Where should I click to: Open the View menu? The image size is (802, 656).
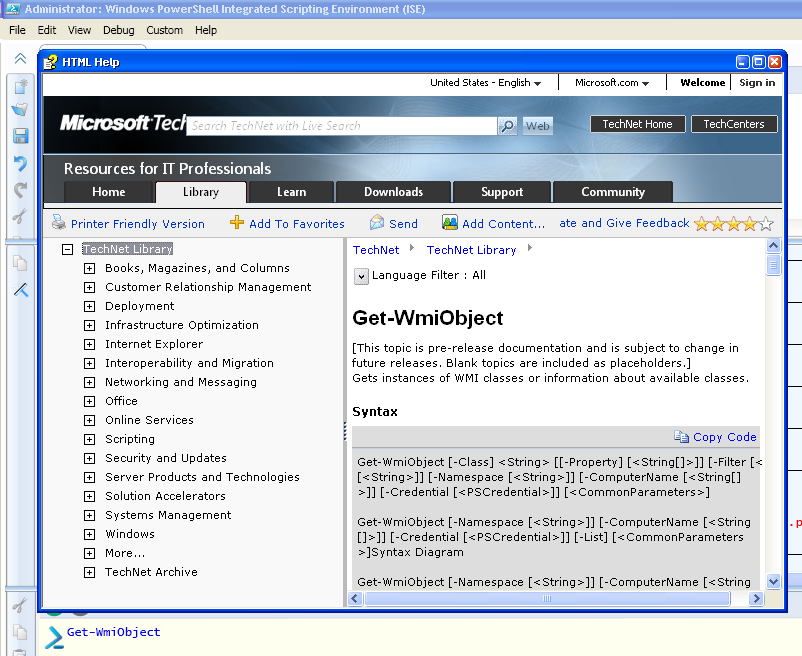[x=79, y=30]
